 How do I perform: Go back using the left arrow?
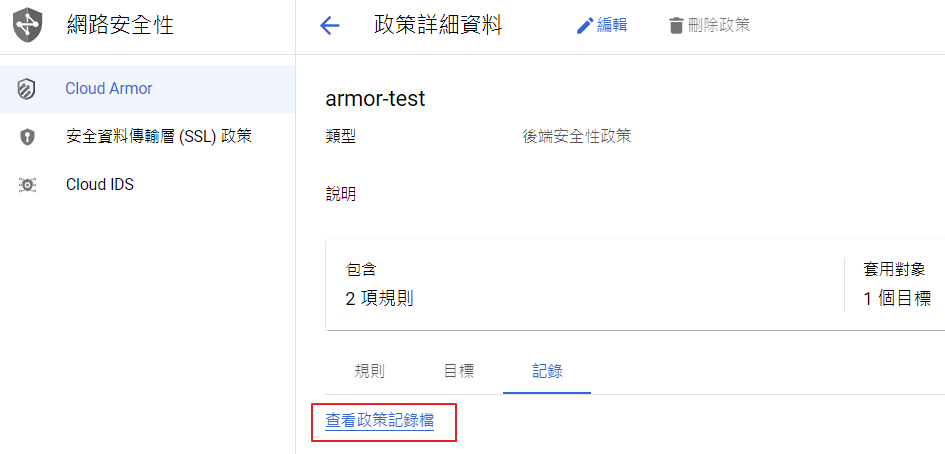330,26
